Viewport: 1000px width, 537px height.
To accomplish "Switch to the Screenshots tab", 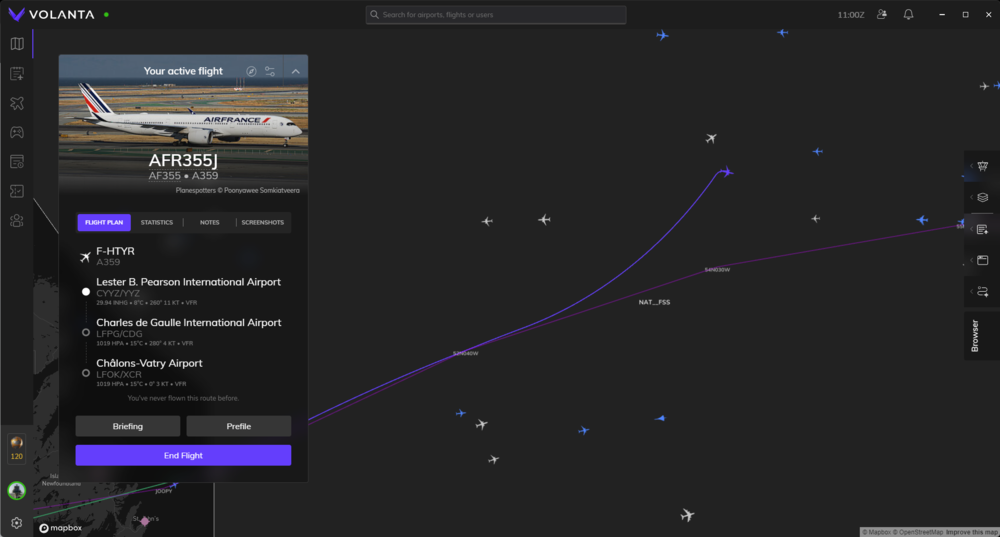I will point(262,222).
